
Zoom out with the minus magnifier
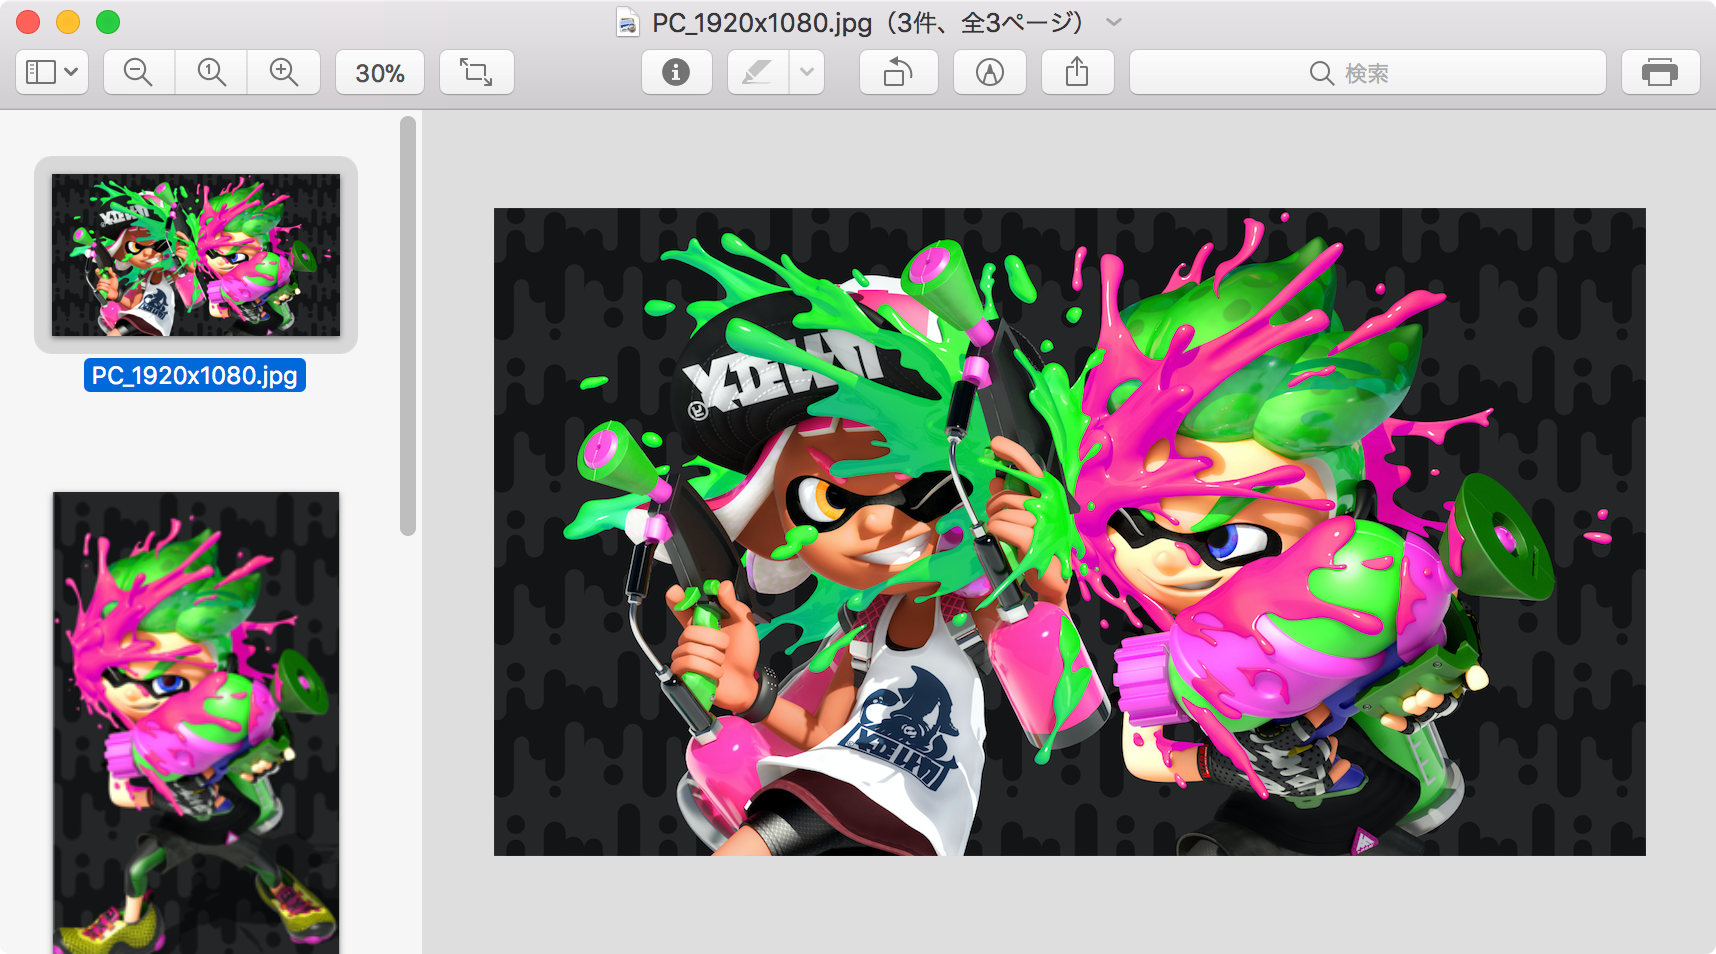(x=138, y=72)
